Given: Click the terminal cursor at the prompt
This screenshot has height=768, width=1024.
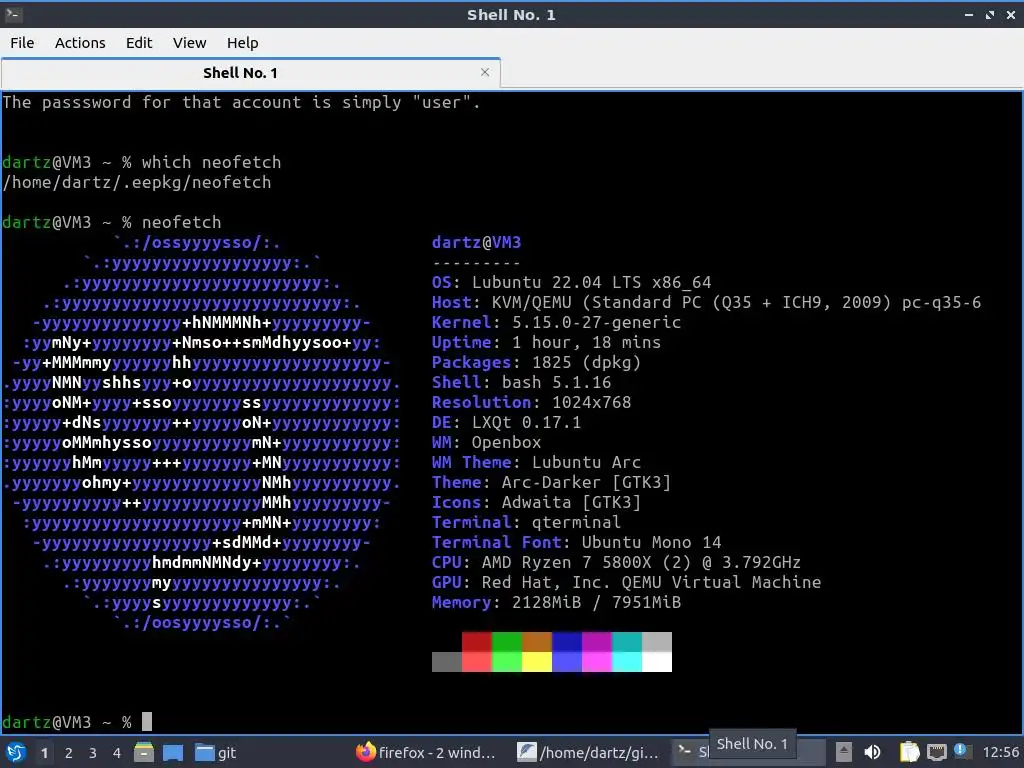Looking at the screenshot, I should [147, 722].
